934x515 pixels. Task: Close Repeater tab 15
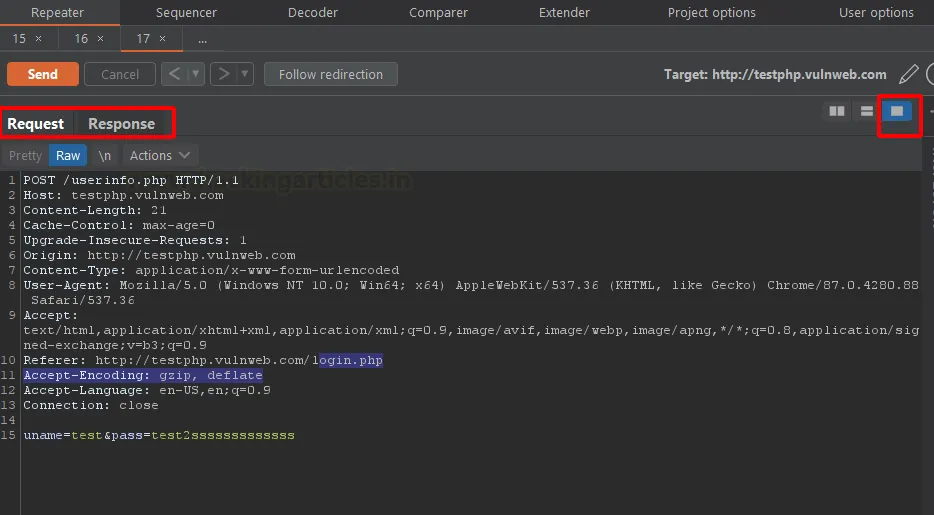[x=39, y=39]
